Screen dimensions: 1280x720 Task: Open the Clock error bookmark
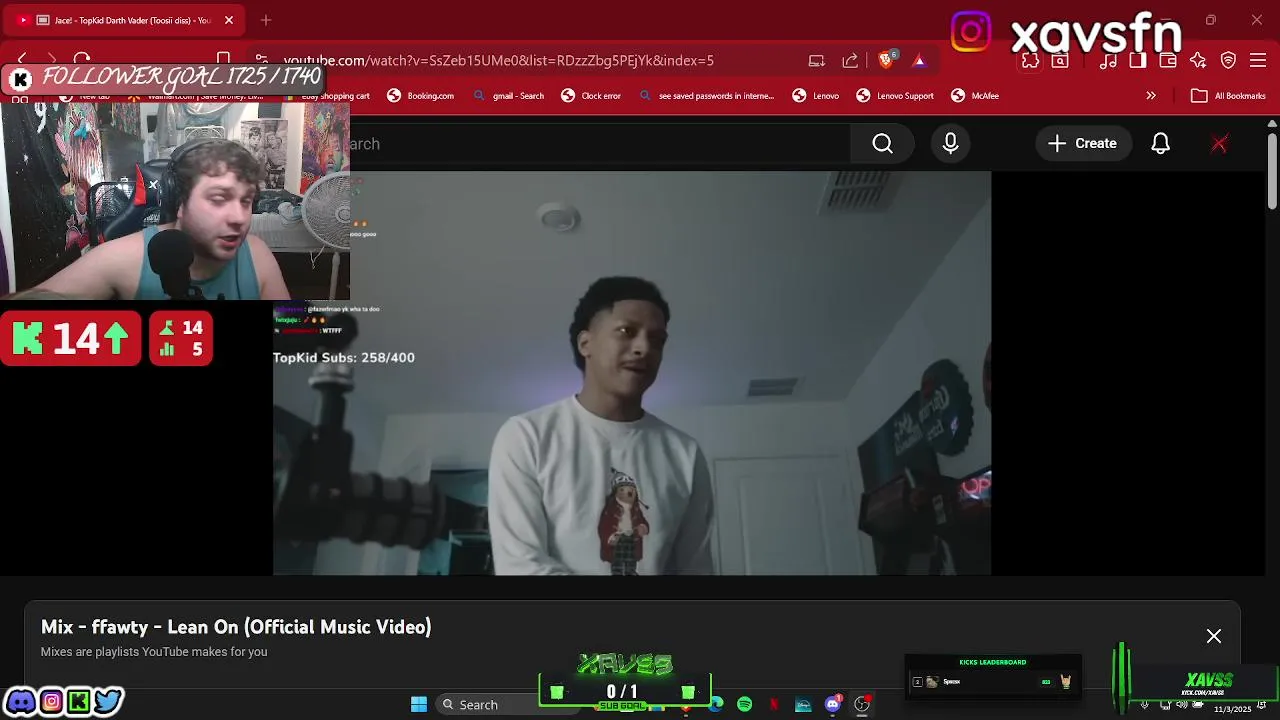[x=591, y=96]
